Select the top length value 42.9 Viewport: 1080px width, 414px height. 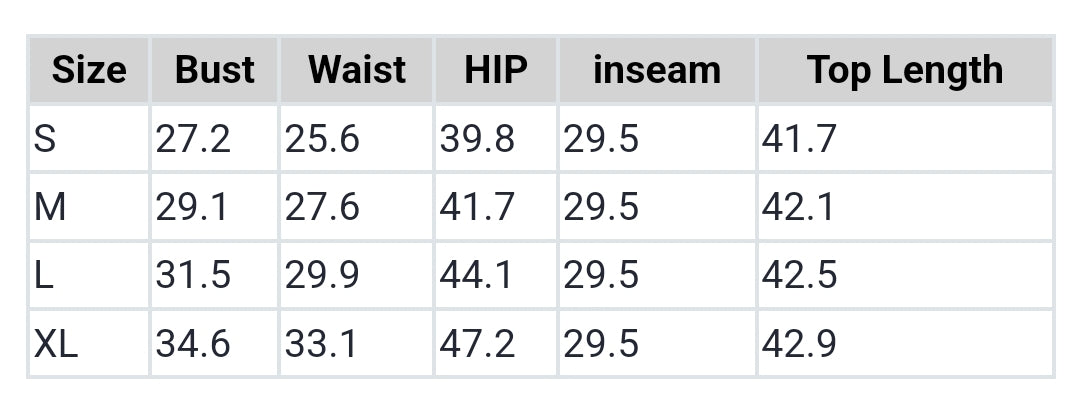click(799, 343)
